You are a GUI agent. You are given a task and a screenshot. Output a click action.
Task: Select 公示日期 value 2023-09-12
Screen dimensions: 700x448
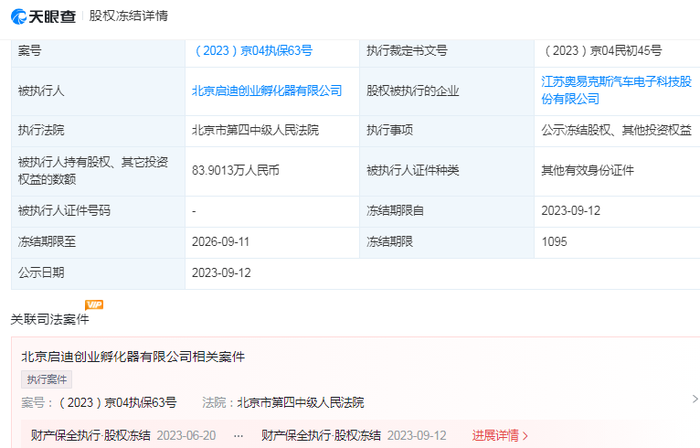(x=221, y=273)
